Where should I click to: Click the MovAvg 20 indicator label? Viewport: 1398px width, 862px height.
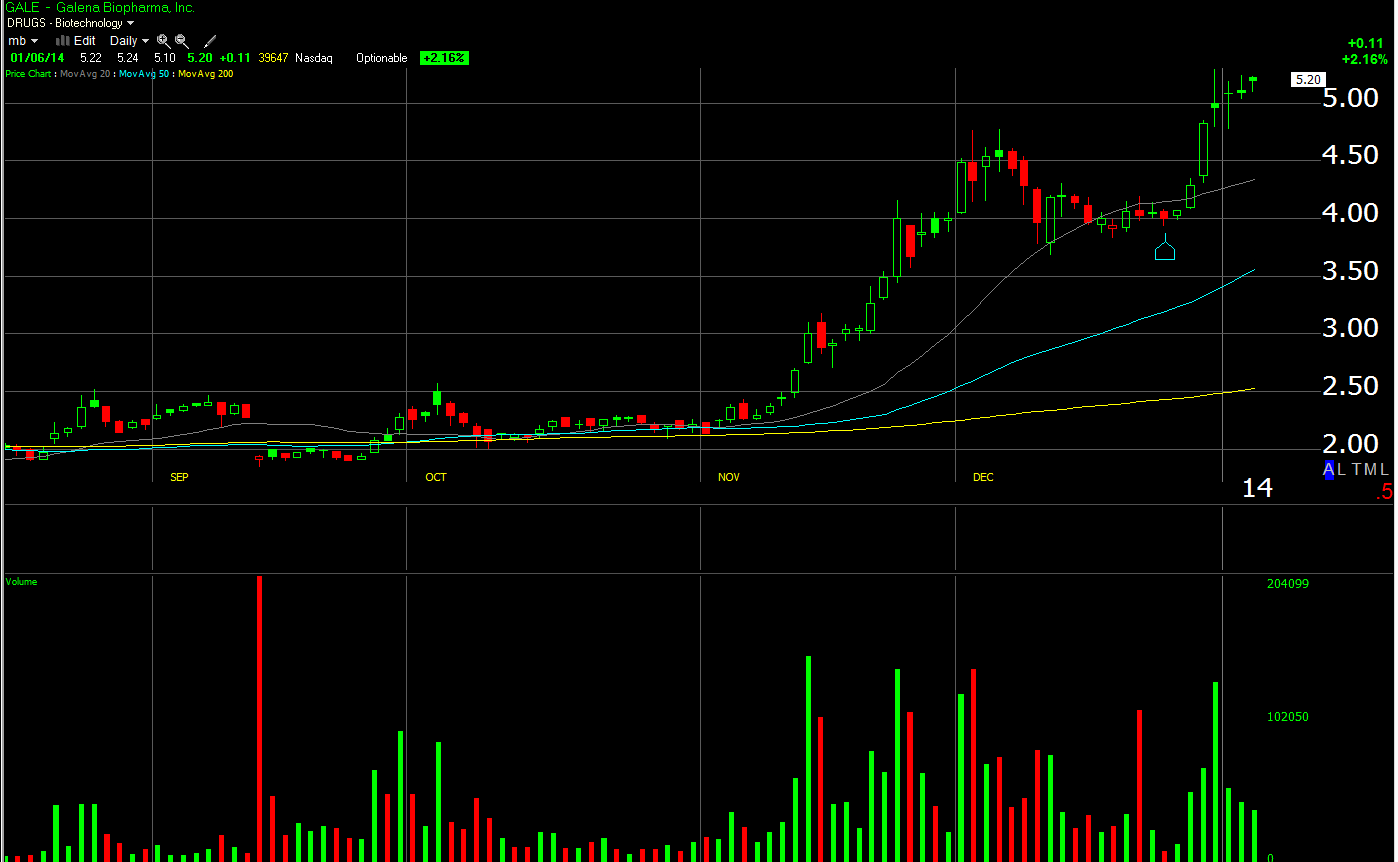85,74
